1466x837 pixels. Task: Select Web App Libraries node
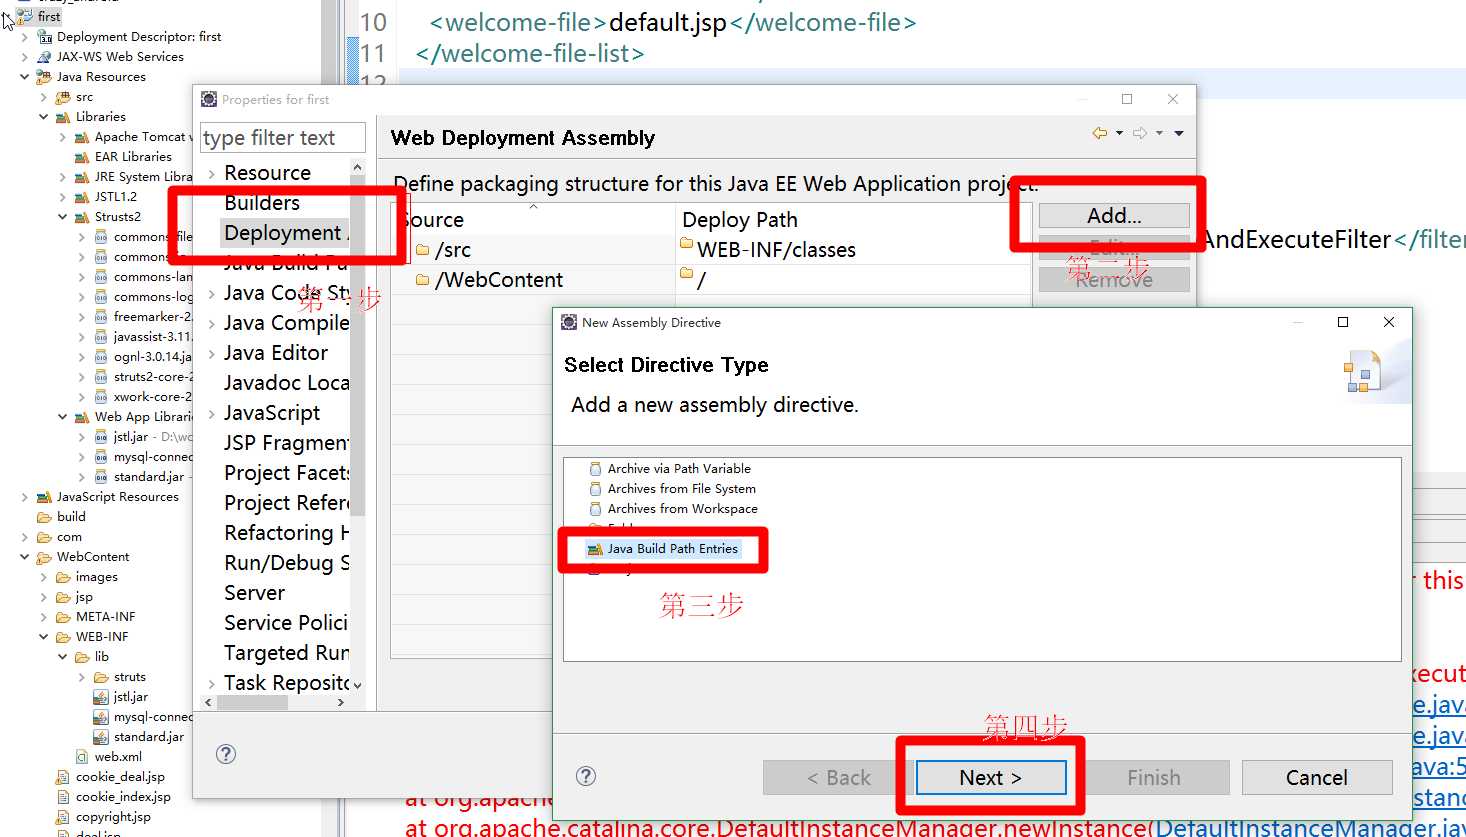point(143,417)
